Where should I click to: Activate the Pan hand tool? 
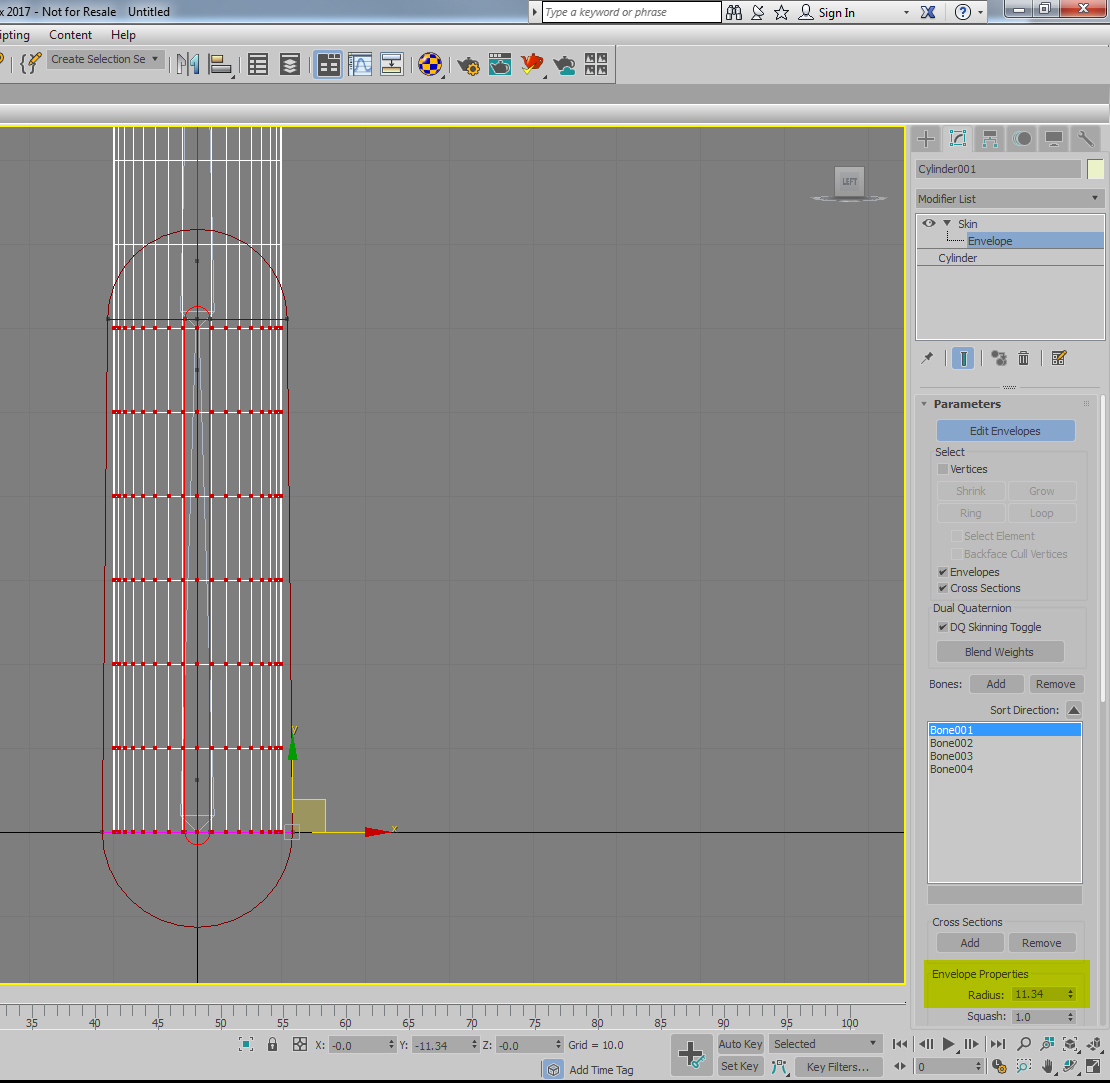point(1048,1068)
